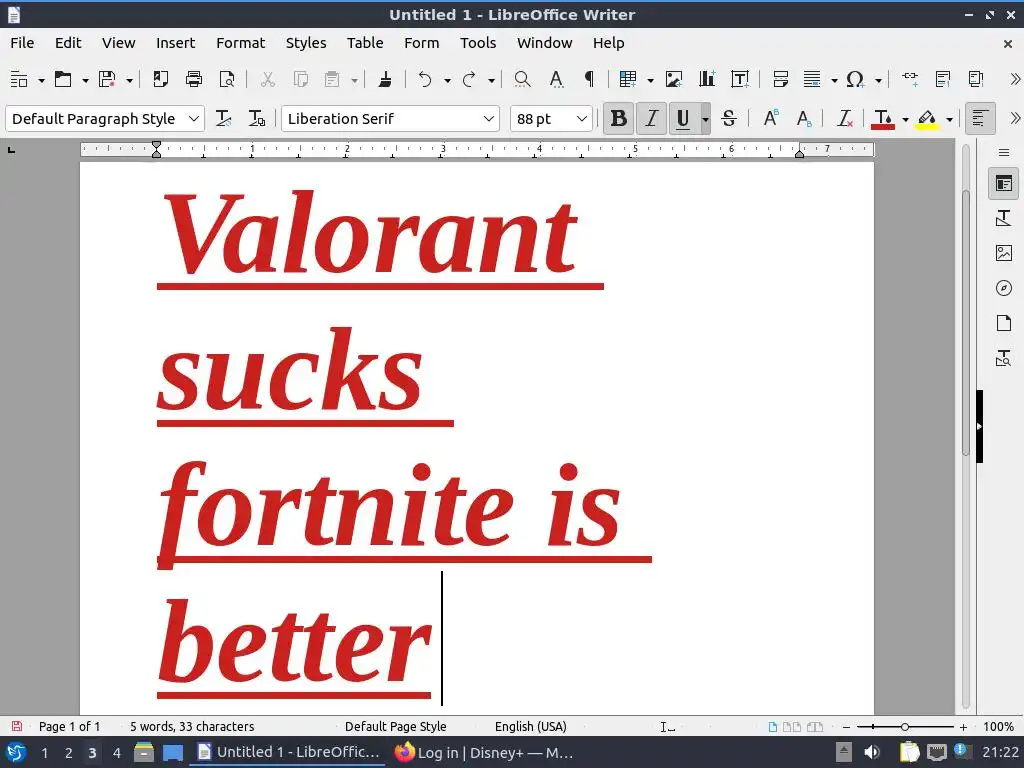1024x768 pixels.
Task: Click 100% zoom level in status bar
Action: (x=999, y=727)
